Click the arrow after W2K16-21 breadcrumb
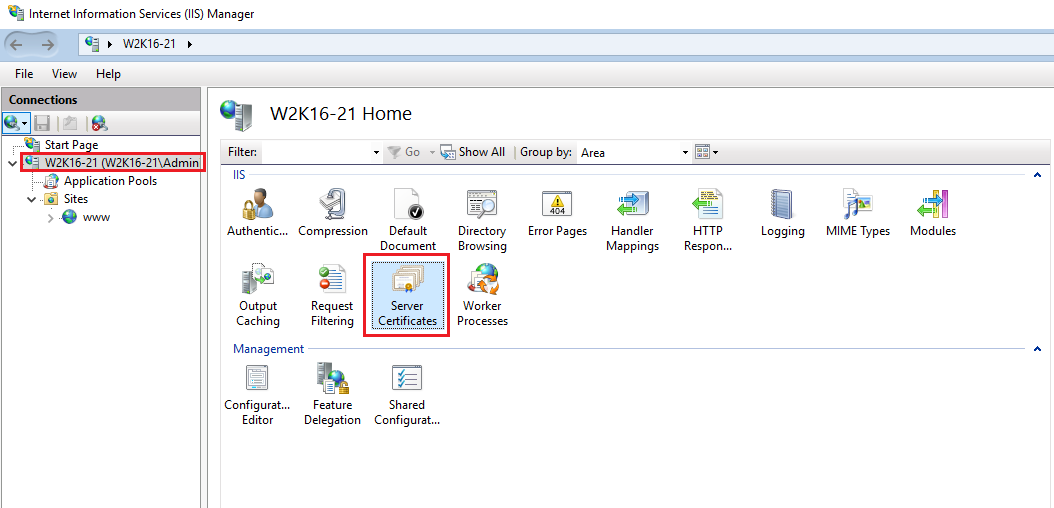The height and width of the screenshot is (508, 1054). [190, 44]
